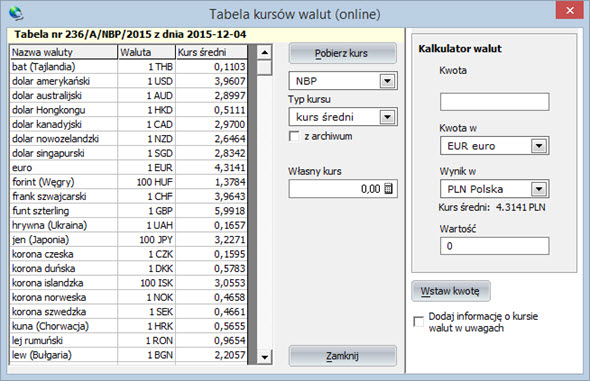Screen dimensions: 590x381
Task: Open calculator icon in Własny kurs field
Action: 388,188
